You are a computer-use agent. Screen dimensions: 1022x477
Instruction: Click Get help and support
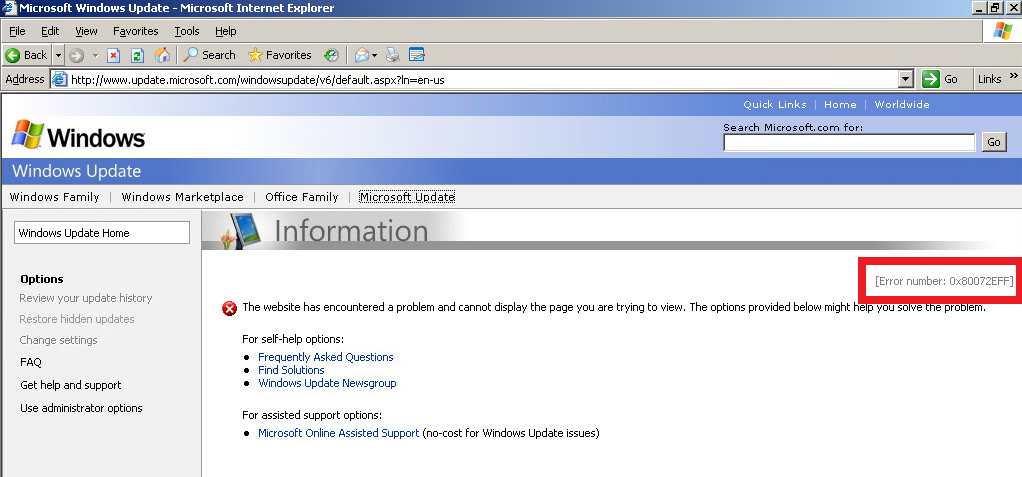tap(70, 385)
